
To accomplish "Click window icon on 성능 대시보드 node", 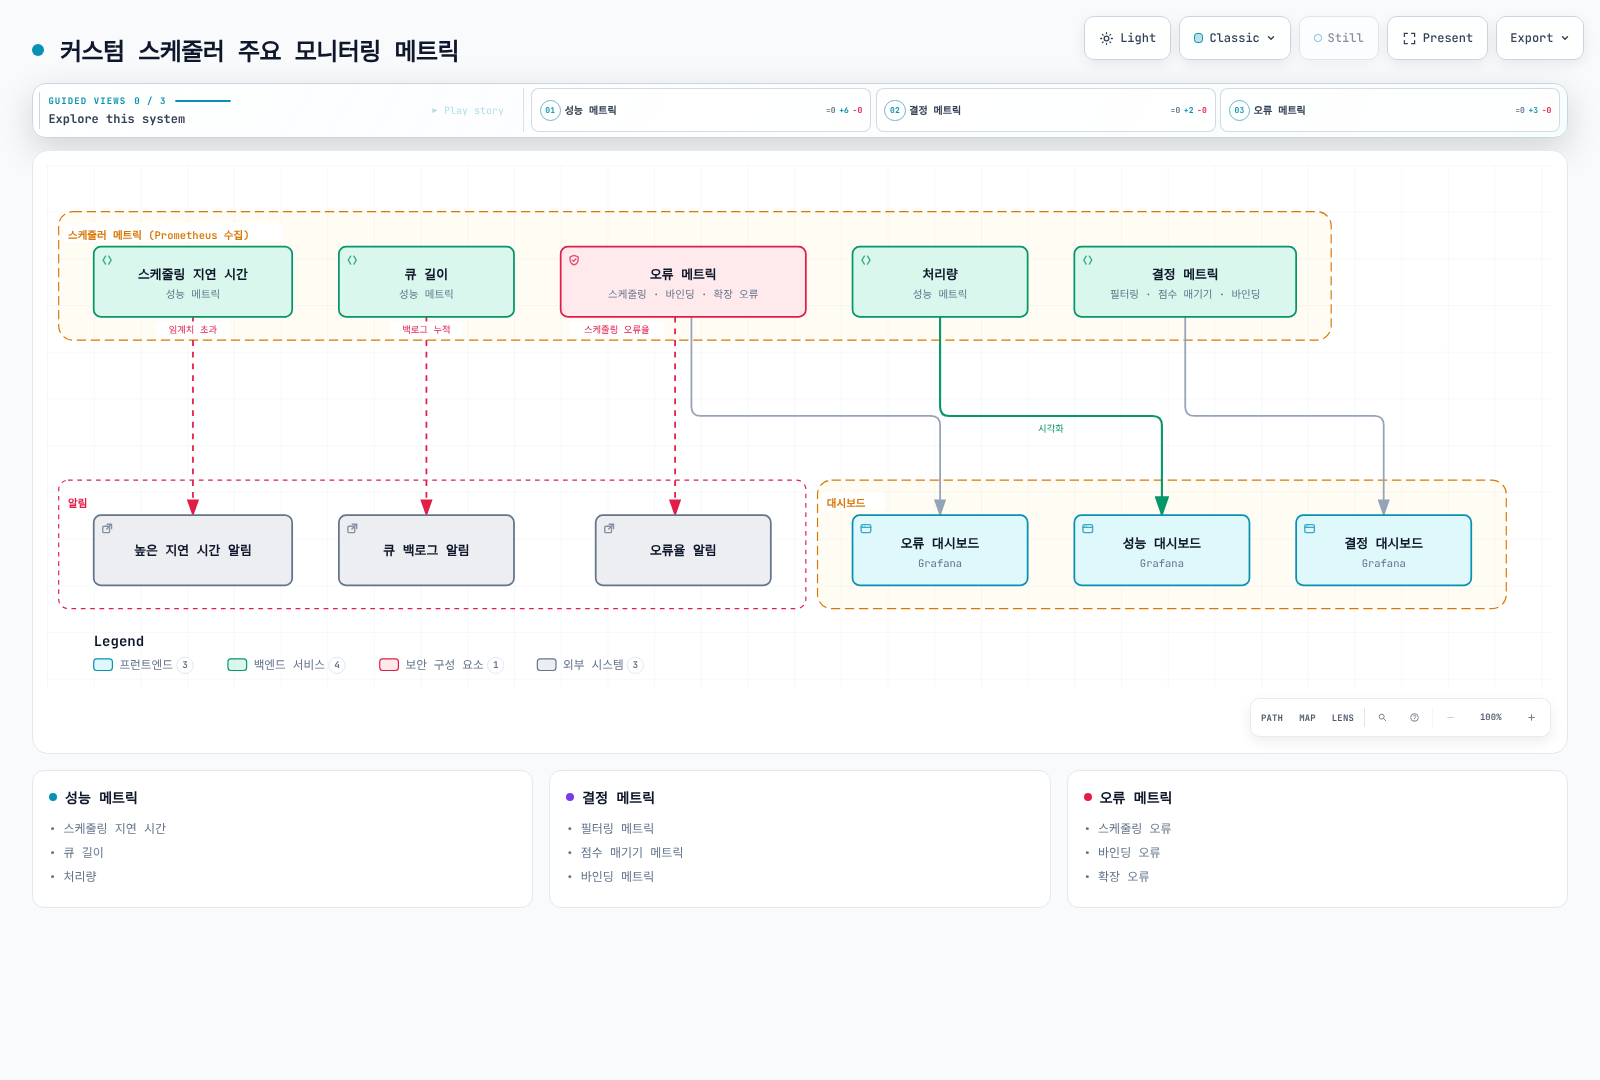I will click(1088, 528).
